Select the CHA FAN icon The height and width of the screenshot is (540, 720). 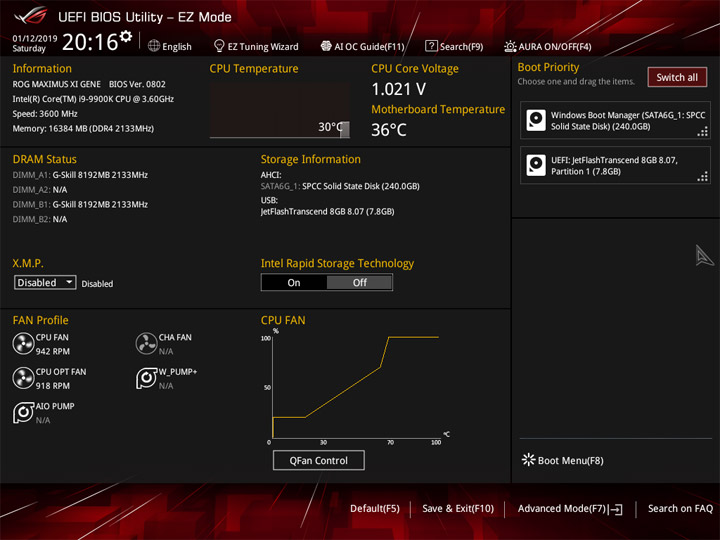coord(146,343)
